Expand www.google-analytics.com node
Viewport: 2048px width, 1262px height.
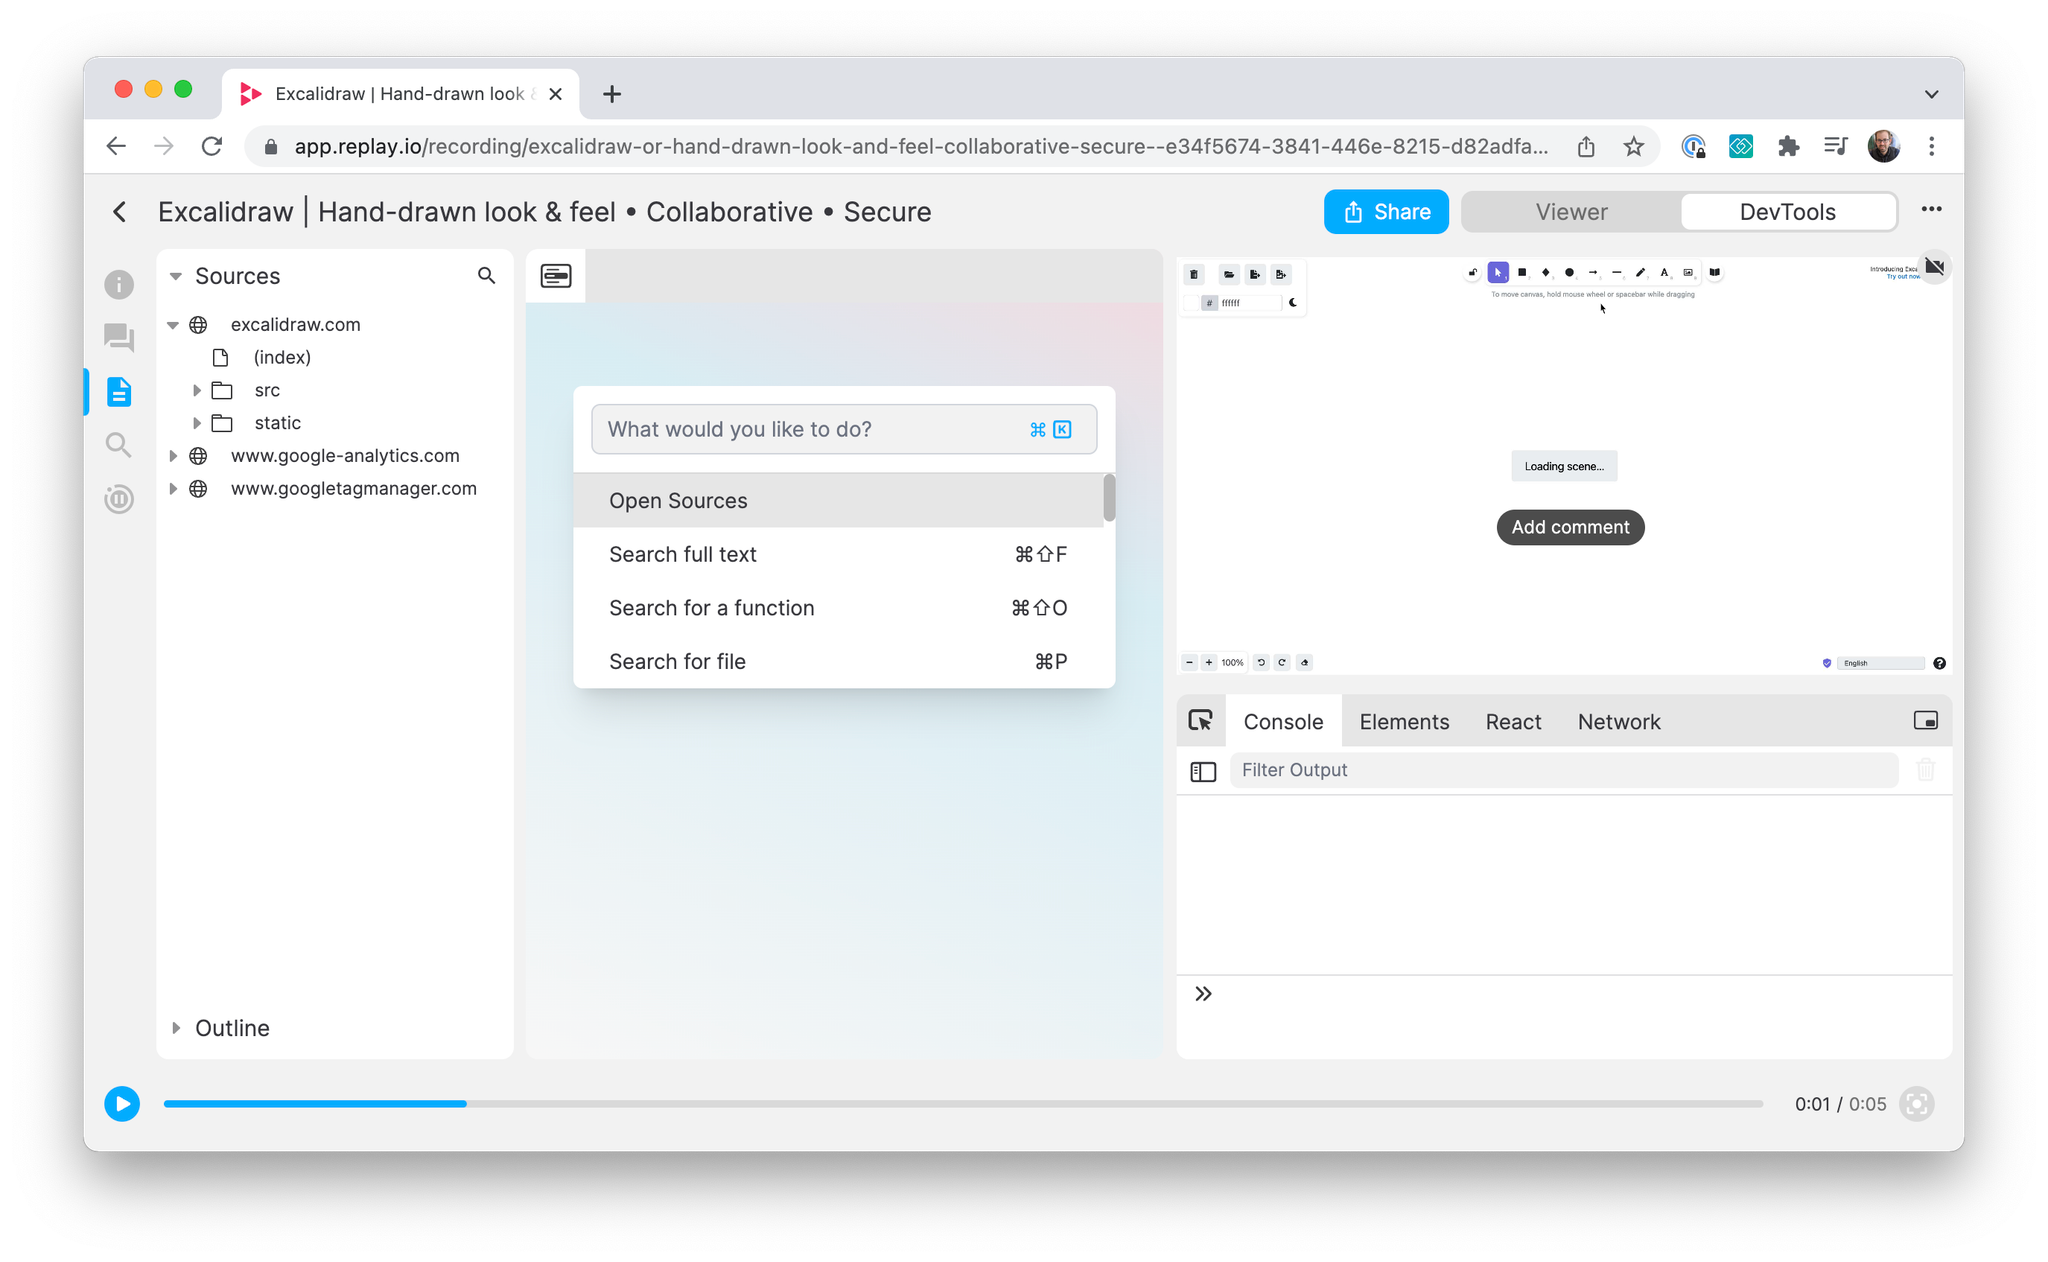(173, 456)
